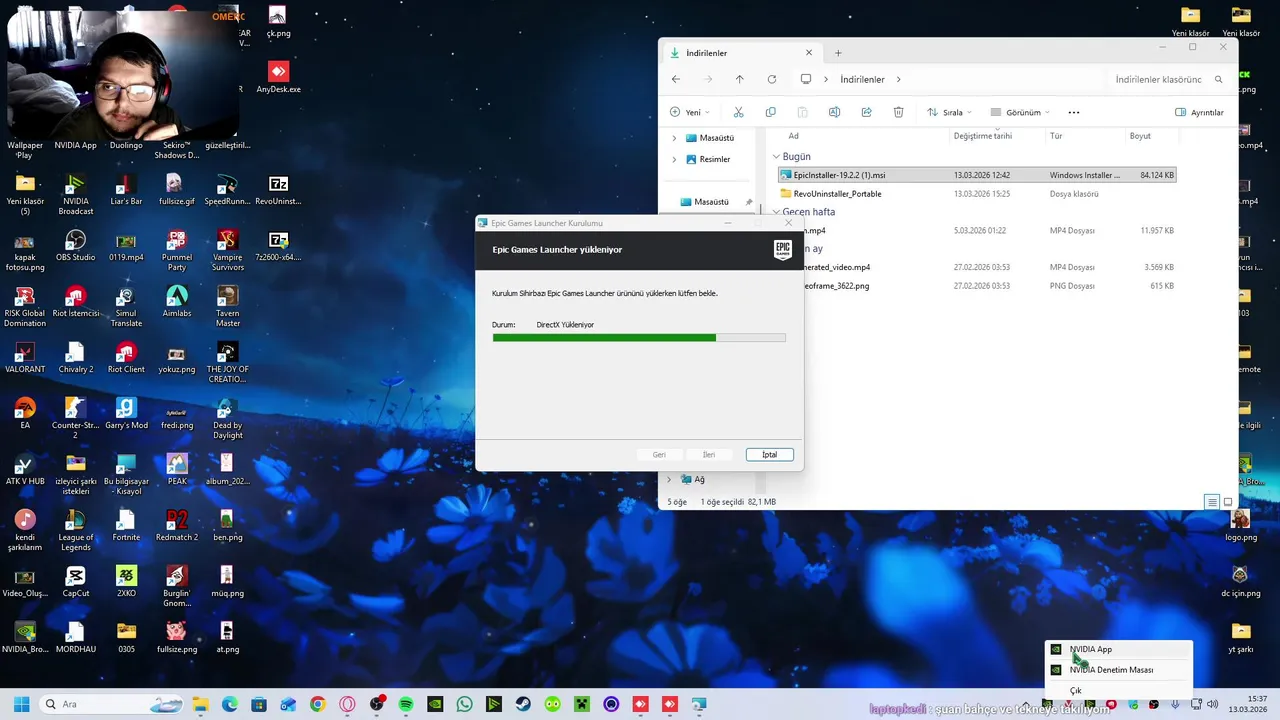Sort by the Ad column header
The height and width of the screenshot is (720, 1280).
point(793,136)
